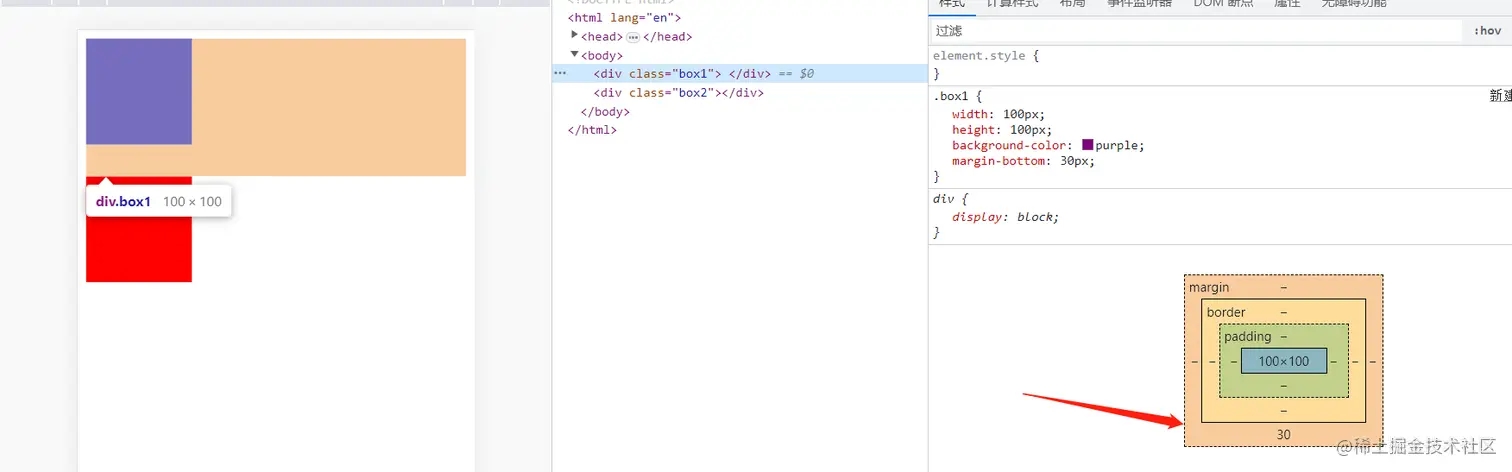The width and height of the screenshot is (1512, 472).
Task: Expand the head element node
Action: coord(574,36)
